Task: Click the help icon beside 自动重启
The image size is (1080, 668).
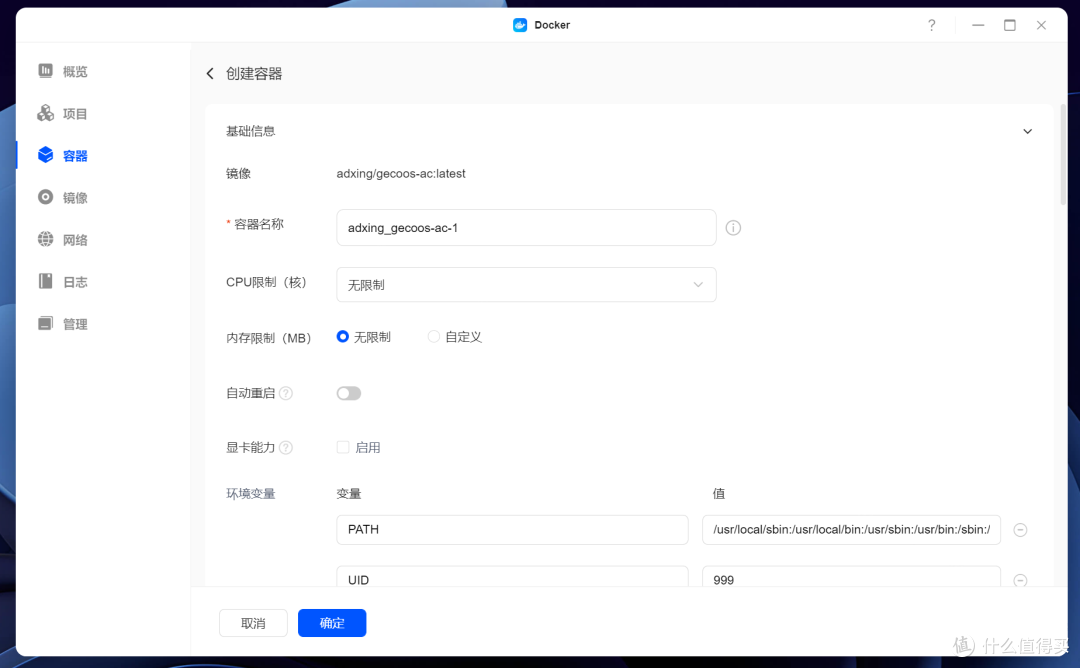Action: [x=286, y=393]
